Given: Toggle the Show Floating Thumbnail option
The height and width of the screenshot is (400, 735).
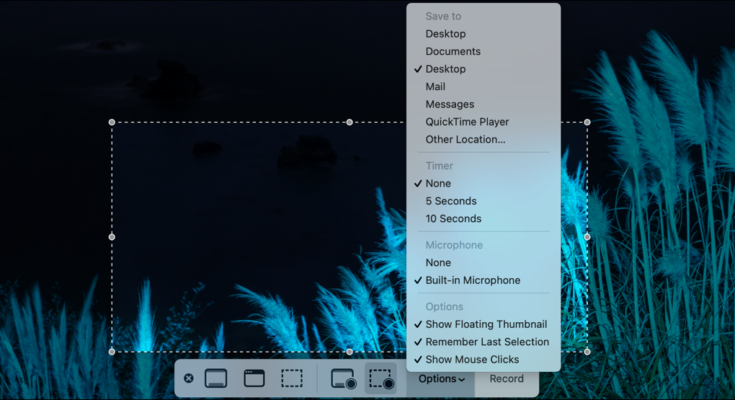Looking at the screenshot, I should click(x=485, y=324).
